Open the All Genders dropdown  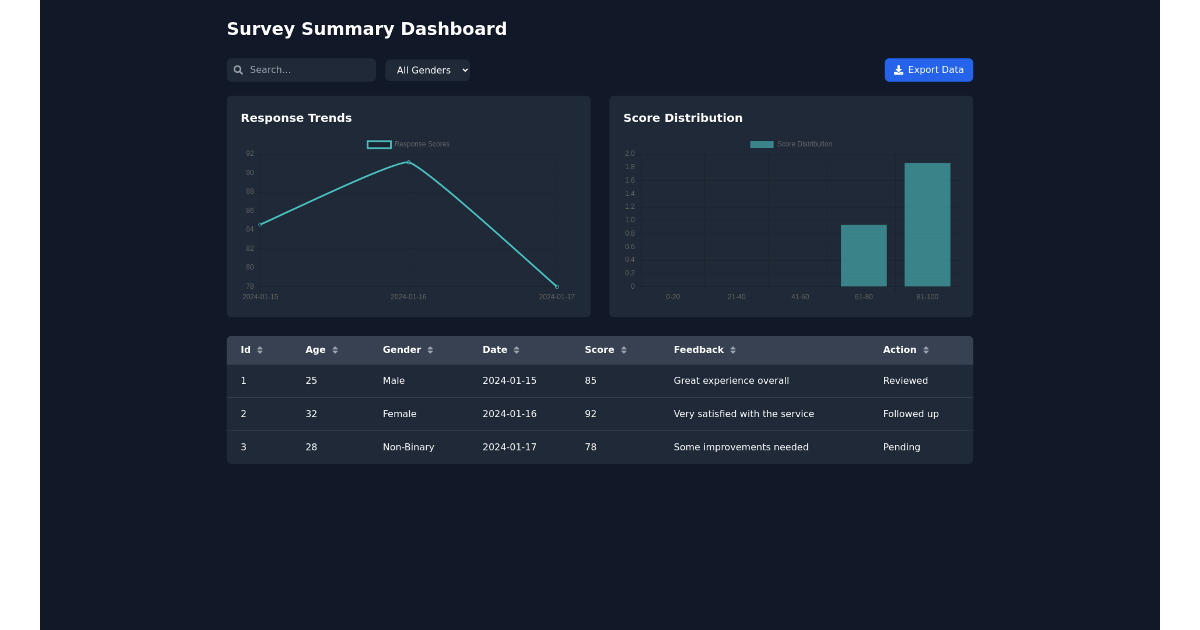[x=428, y=70]
